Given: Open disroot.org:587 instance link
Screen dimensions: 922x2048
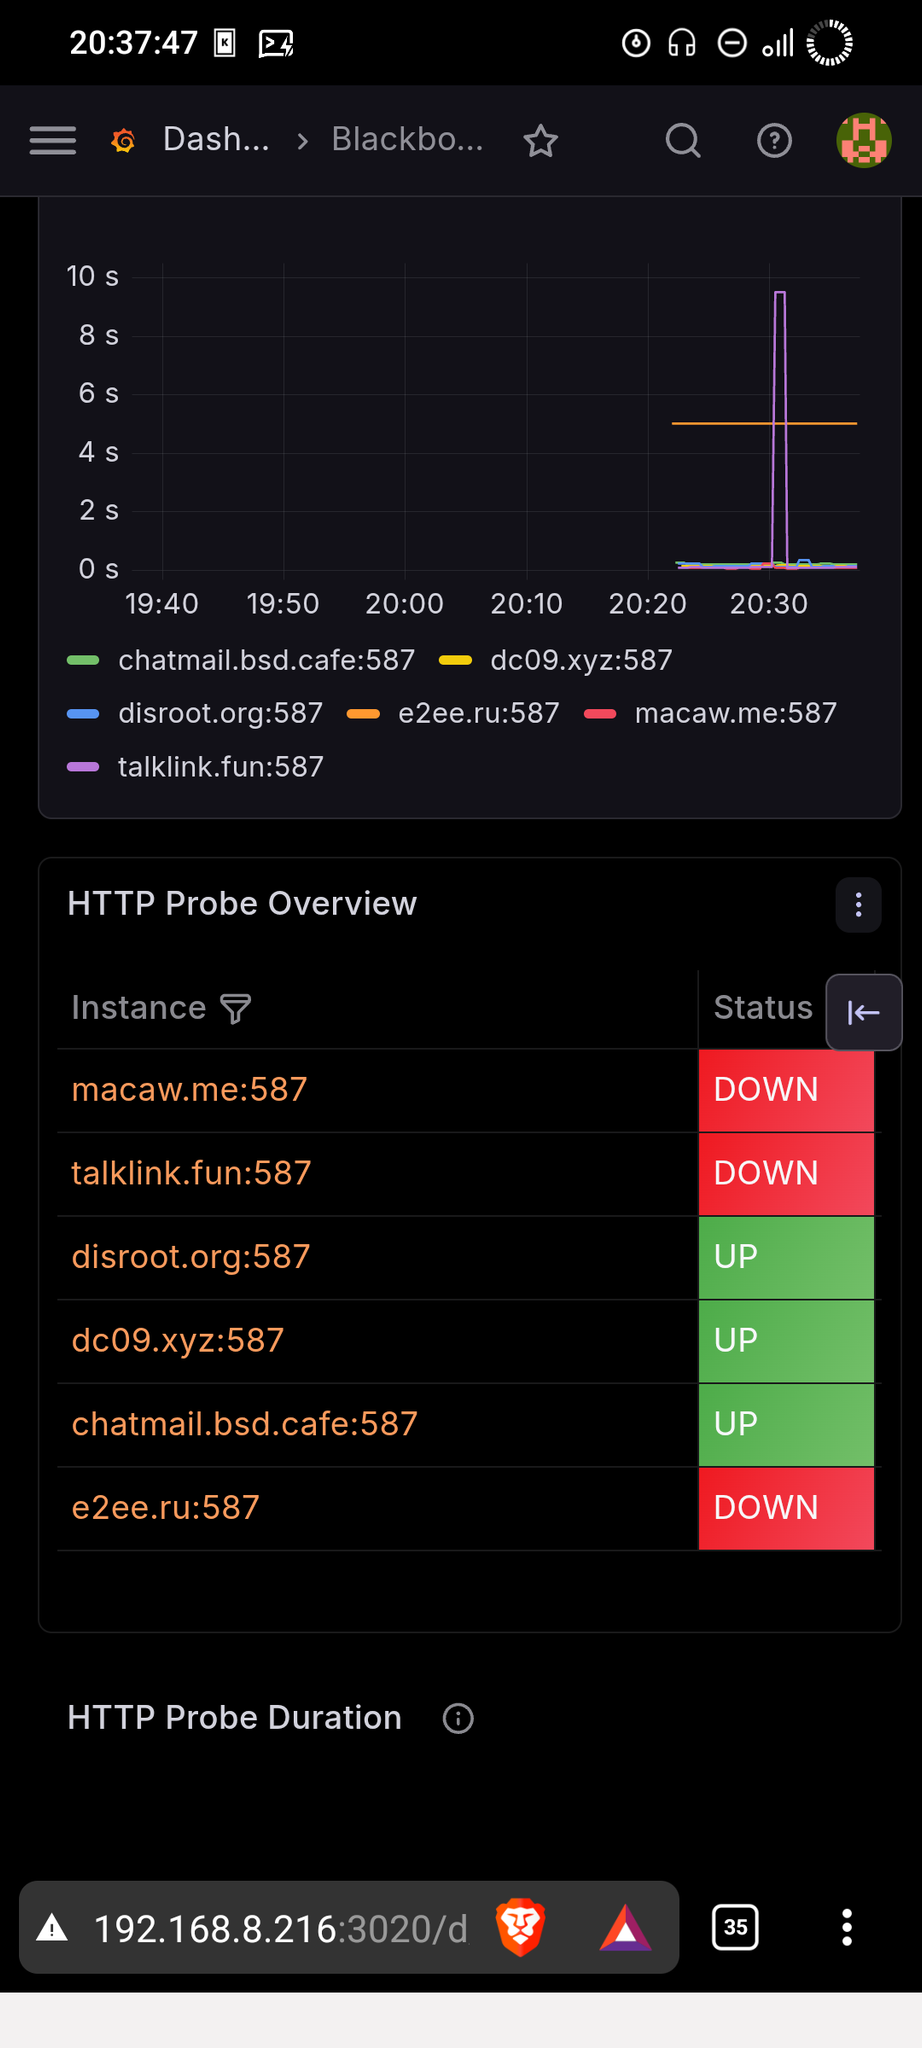Looking at the screenshot, I should tap(191, 1257).
